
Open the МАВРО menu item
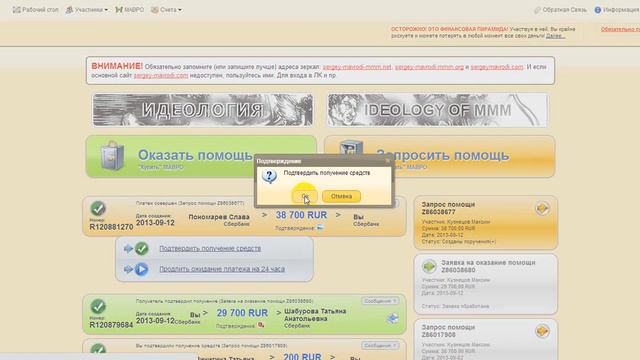[x=129, y=9]
